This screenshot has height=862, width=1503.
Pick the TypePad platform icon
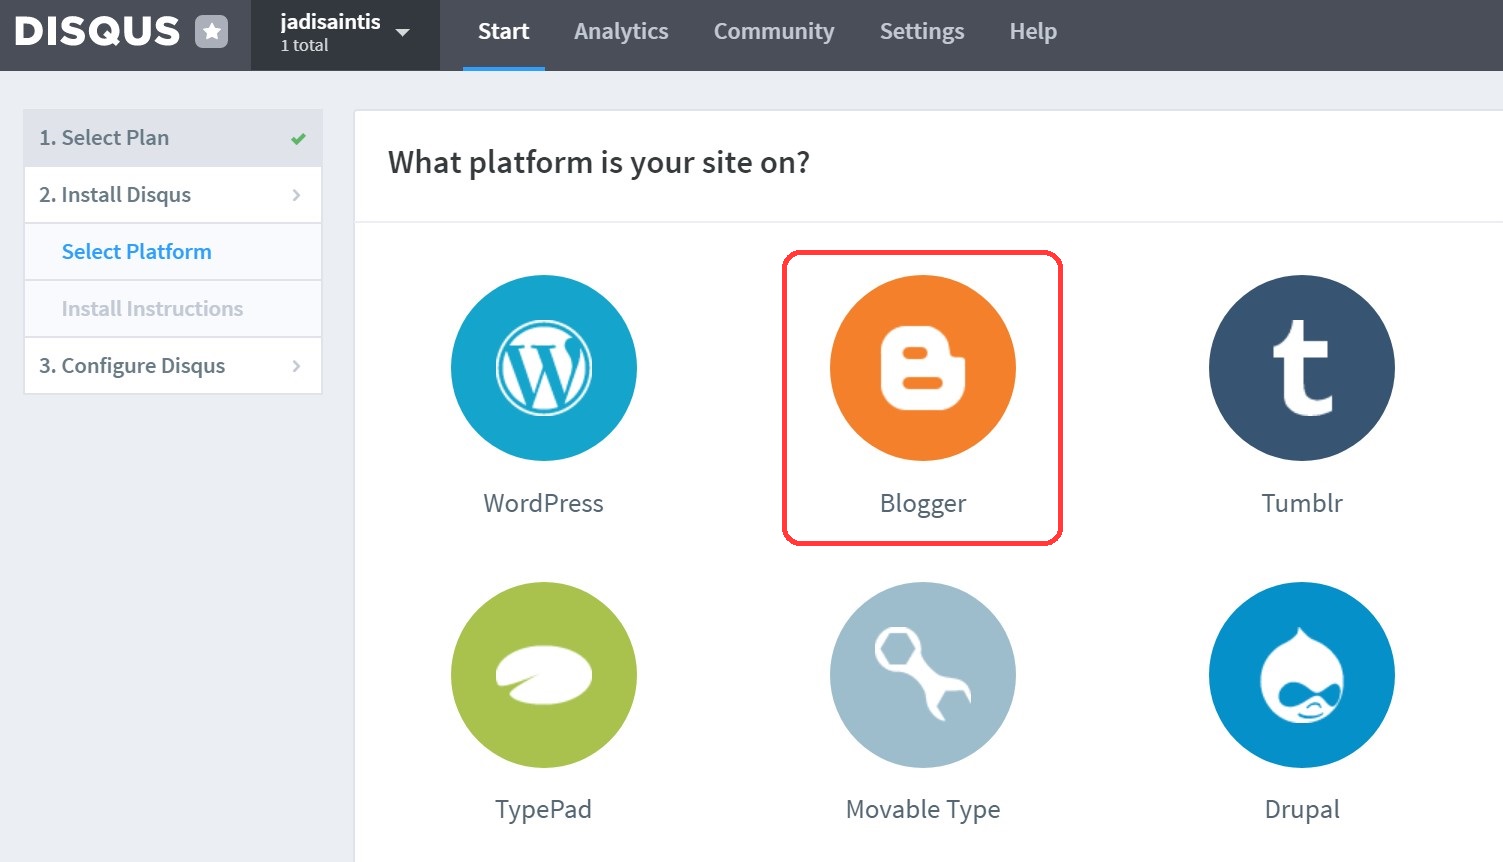[x=543, y=675]
